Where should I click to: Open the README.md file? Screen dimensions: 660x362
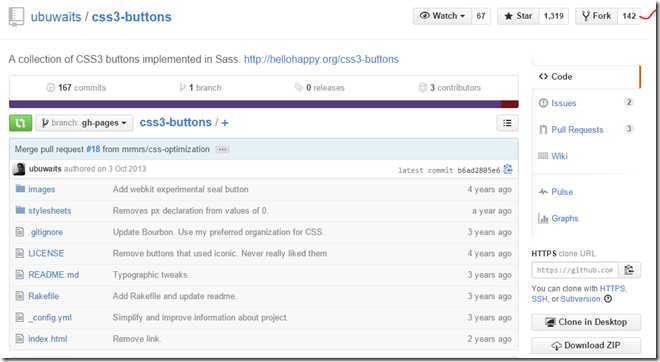[53, 275]
